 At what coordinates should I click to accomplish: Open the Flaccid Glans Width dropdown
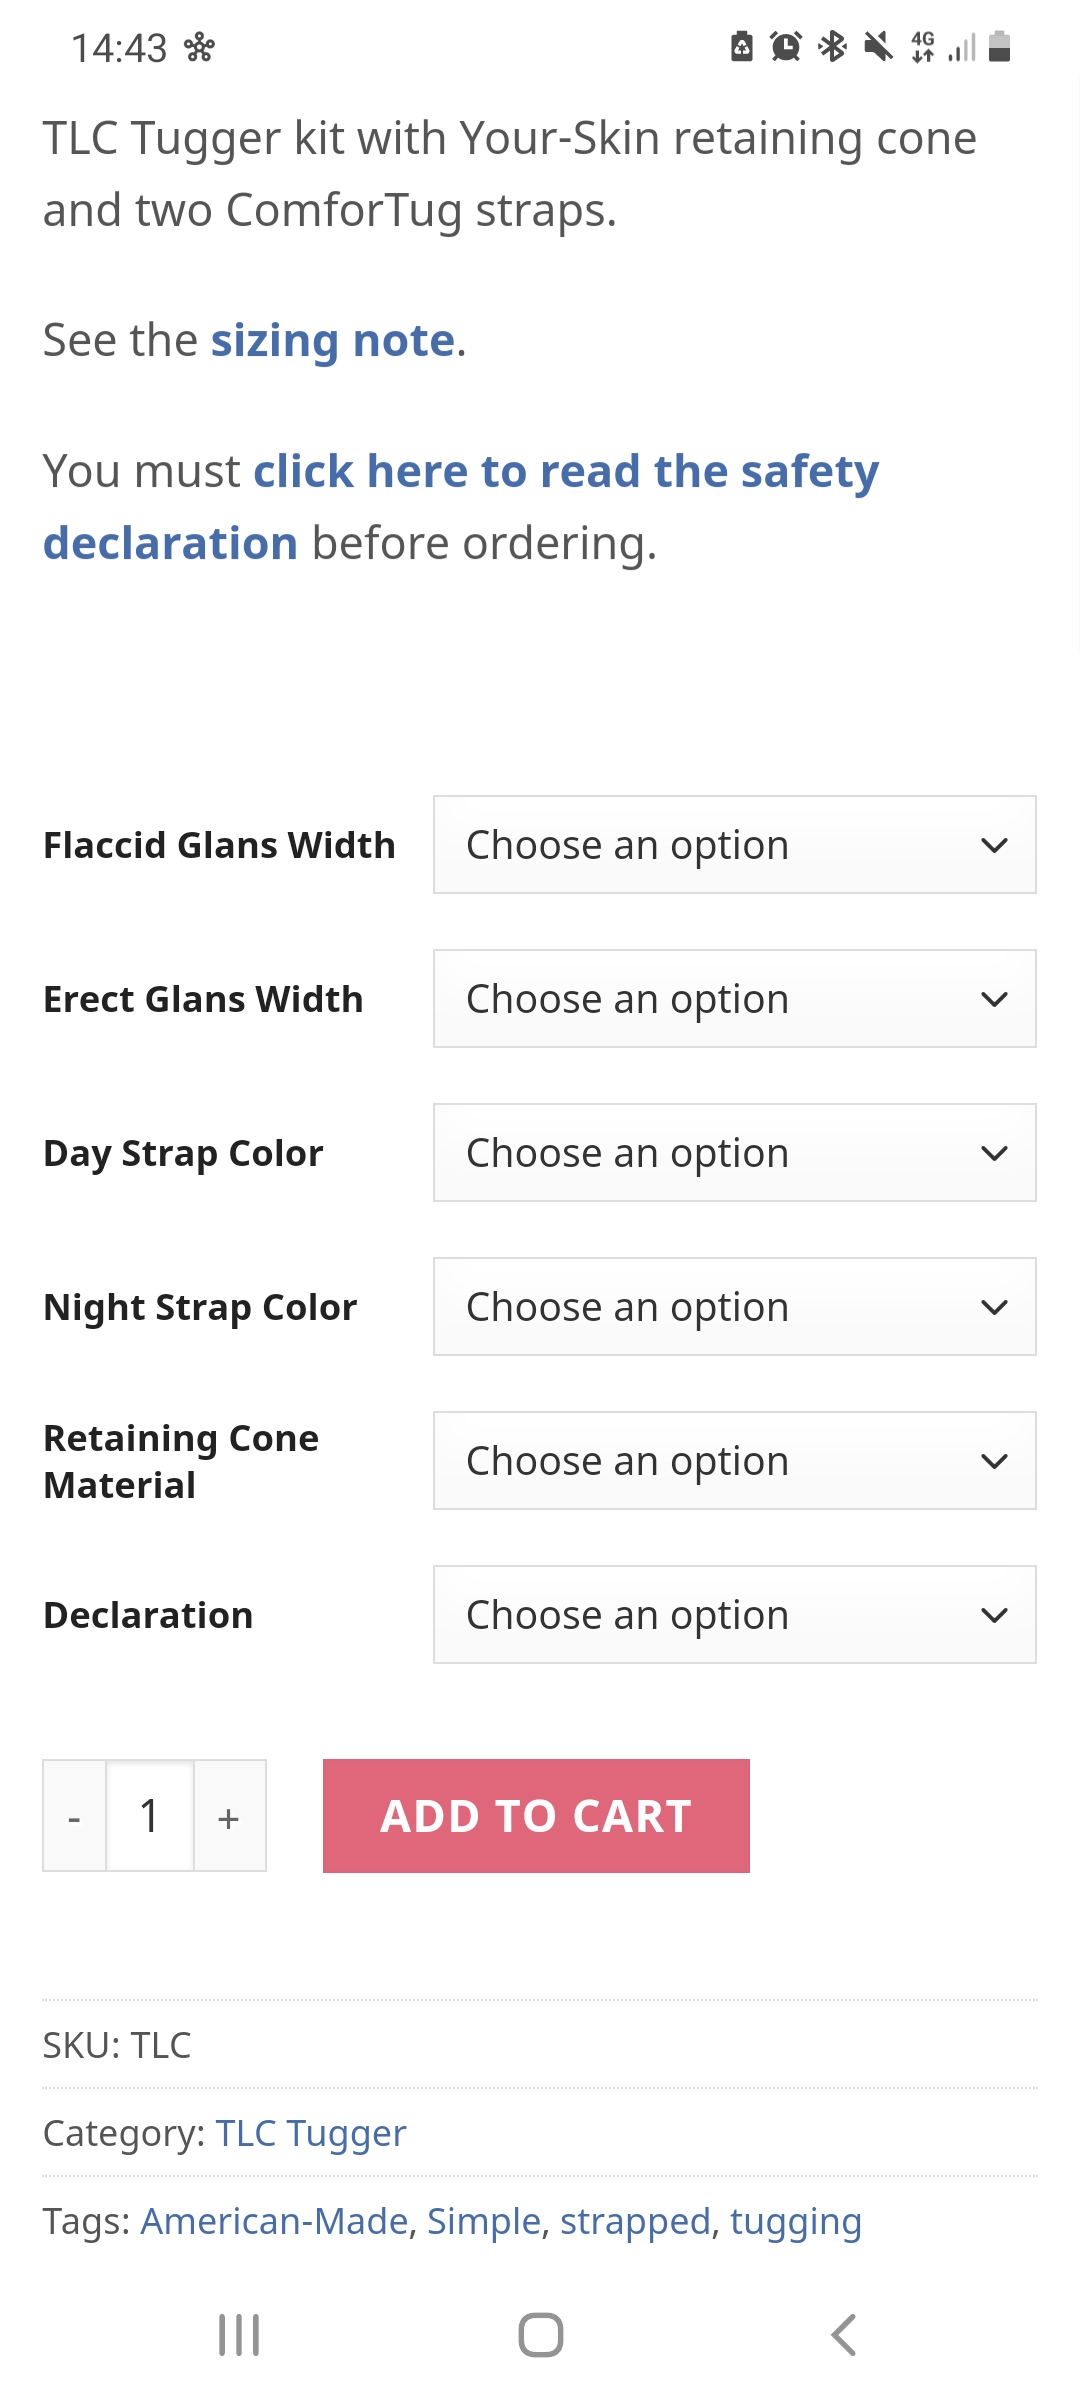point(735,845)
